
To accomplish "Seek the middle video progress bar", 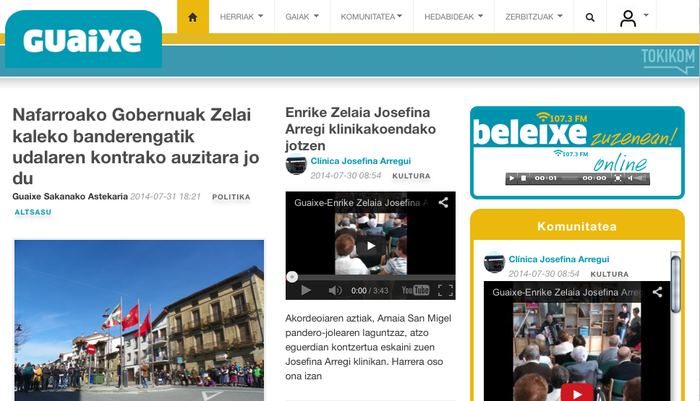I will 371,277.
